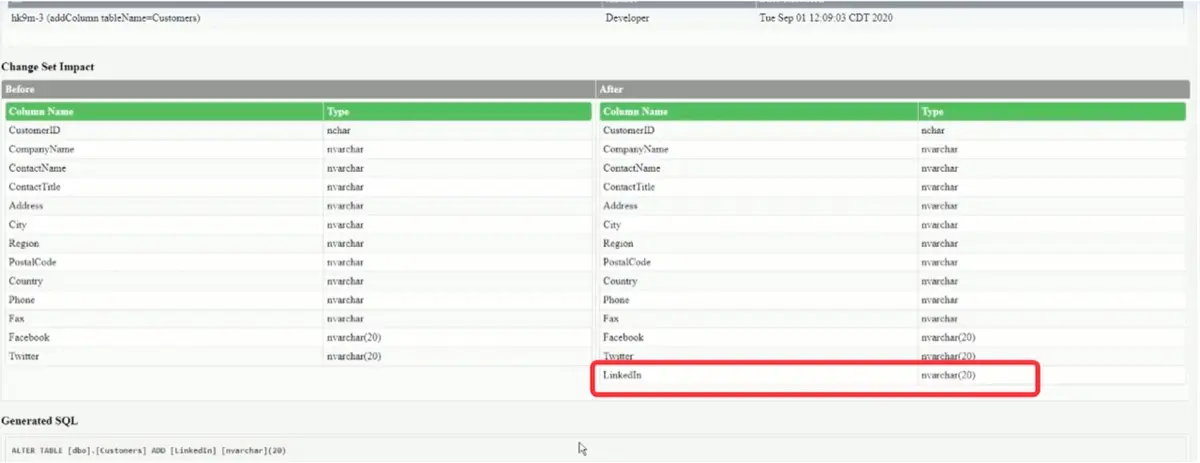1200x463 pixels.
Task: Click the Twitter cell in Before table
Action: (26, 357)
